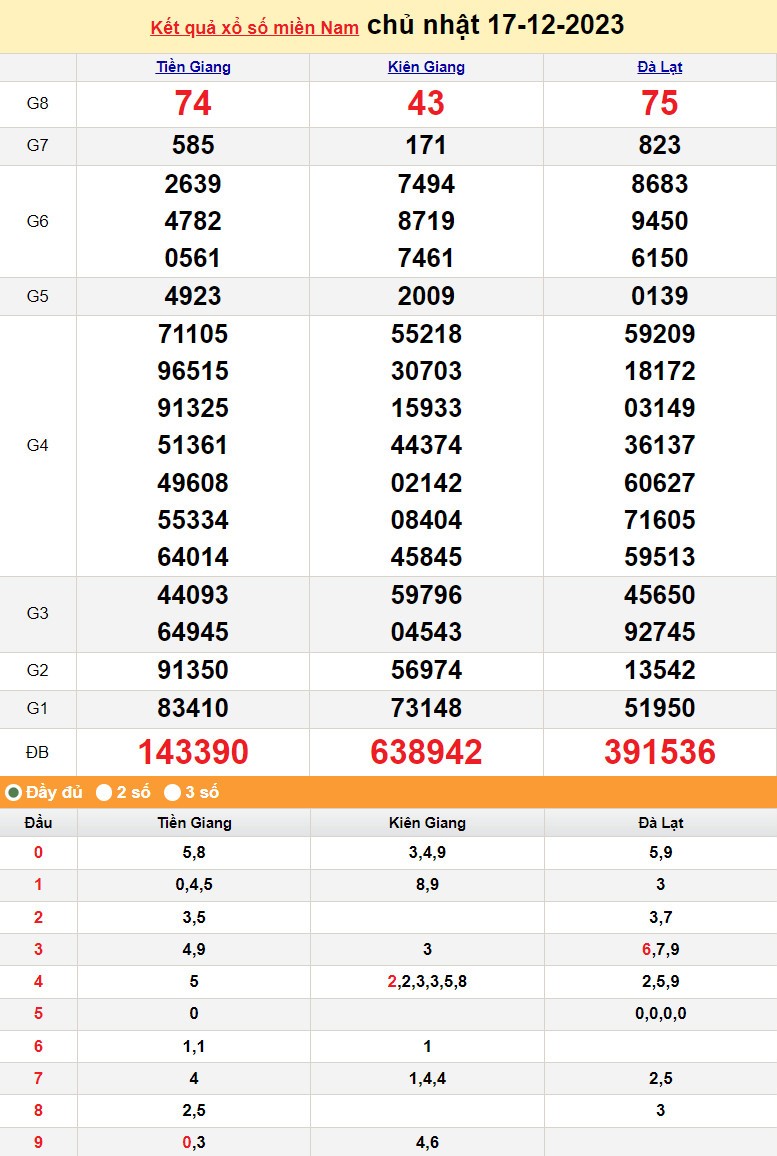Click Đà Lạt special prize 391536
Screen dimensions: 777x1156
660,753
